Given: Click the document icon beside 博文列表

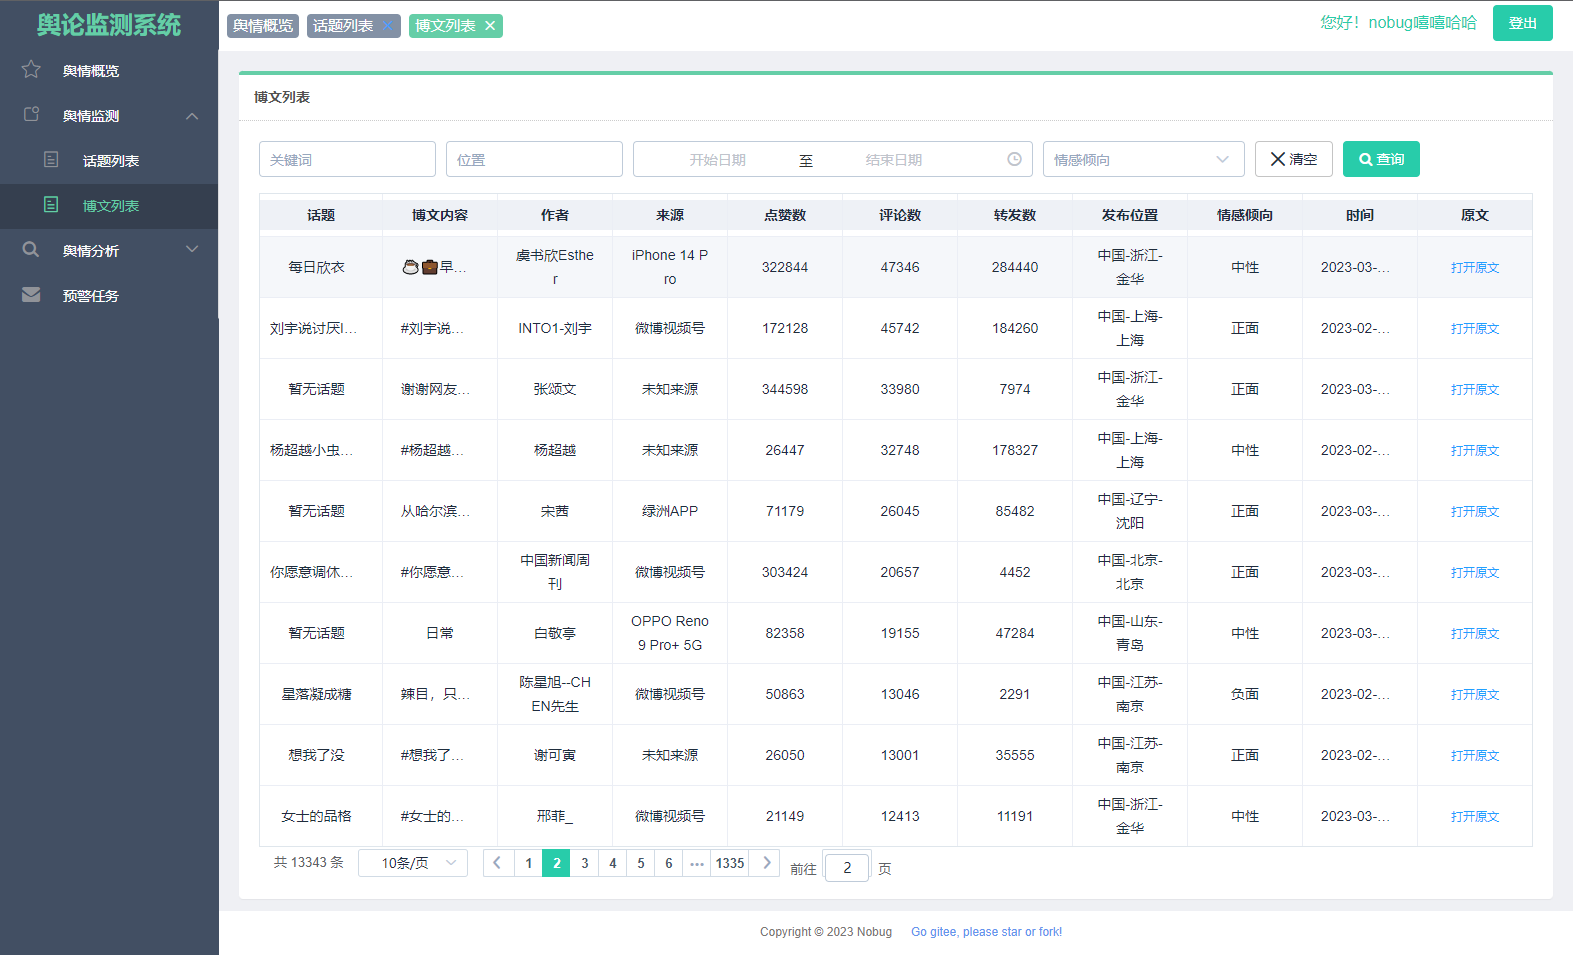Looking at the screenshot, I should tap(51, 204).
